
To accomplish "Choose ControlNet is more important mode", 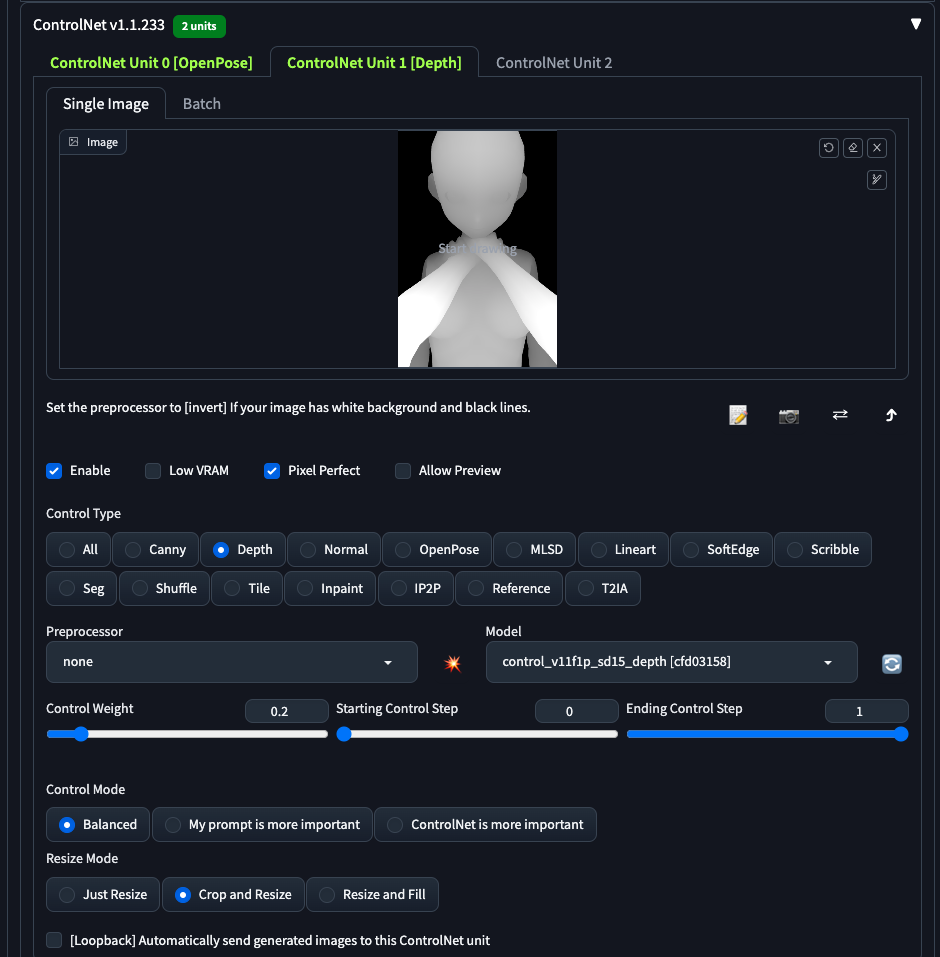I will 485,825.
